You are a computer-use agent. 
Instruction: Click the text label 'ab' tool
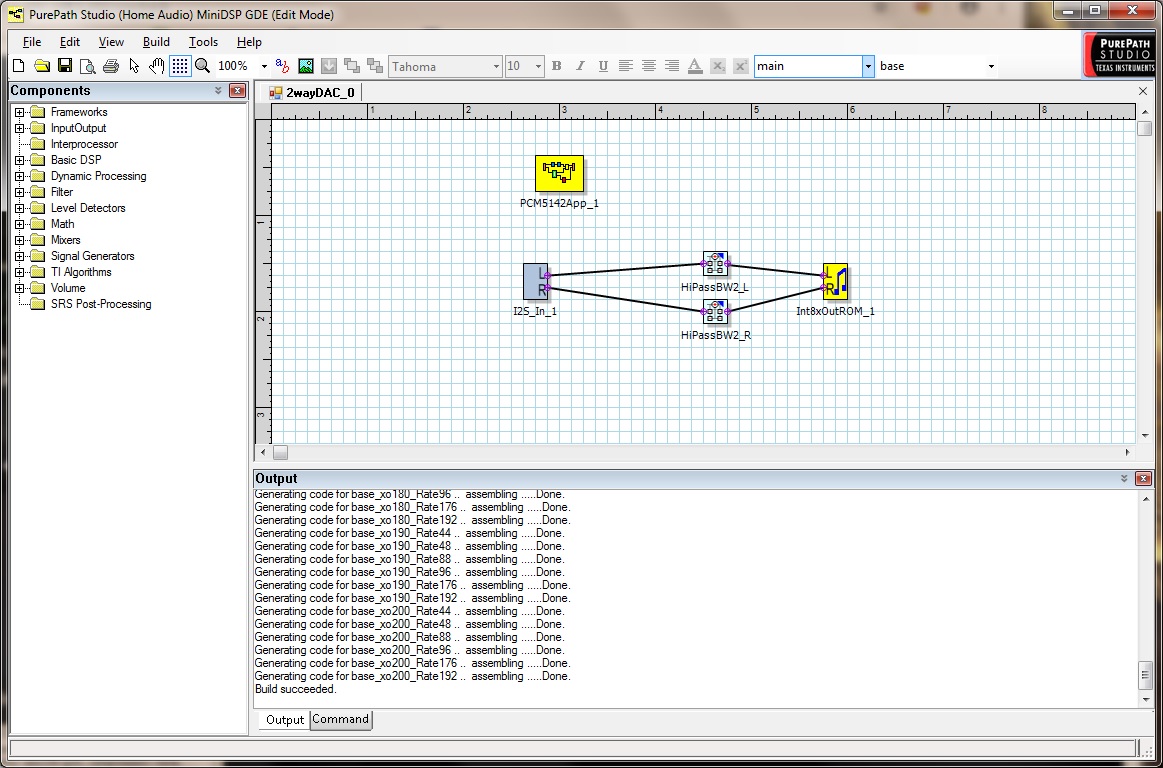coord(282,66)
